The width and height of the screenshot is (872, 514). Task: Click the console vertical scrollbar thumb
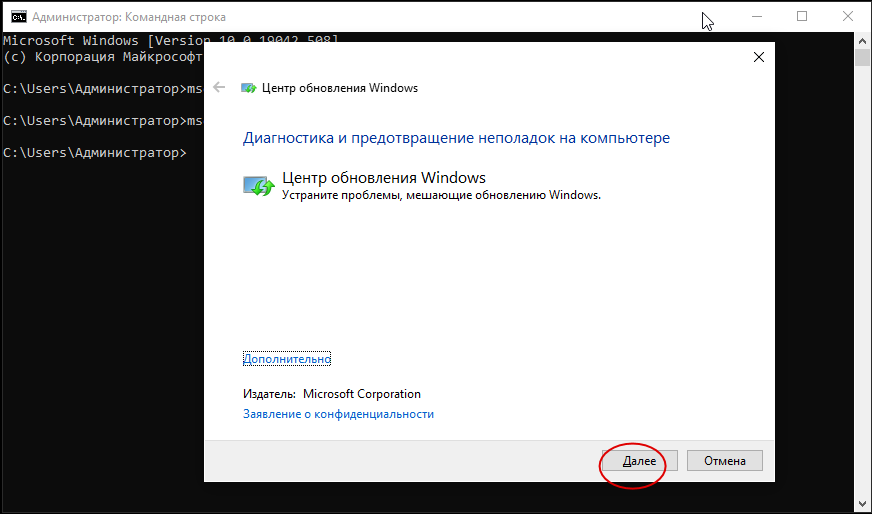click(x=862, y=57)
